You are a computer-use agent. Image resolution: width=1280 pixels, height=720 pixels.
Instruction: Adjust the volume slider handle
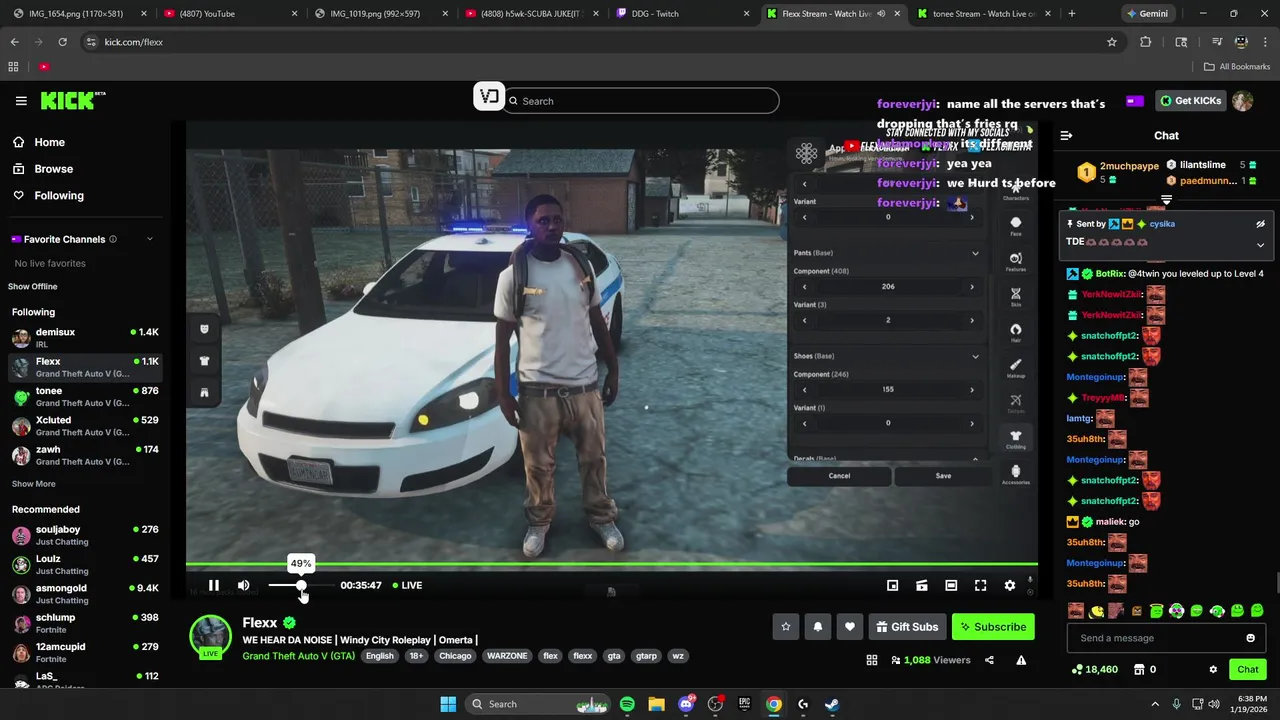click(301, 585)
